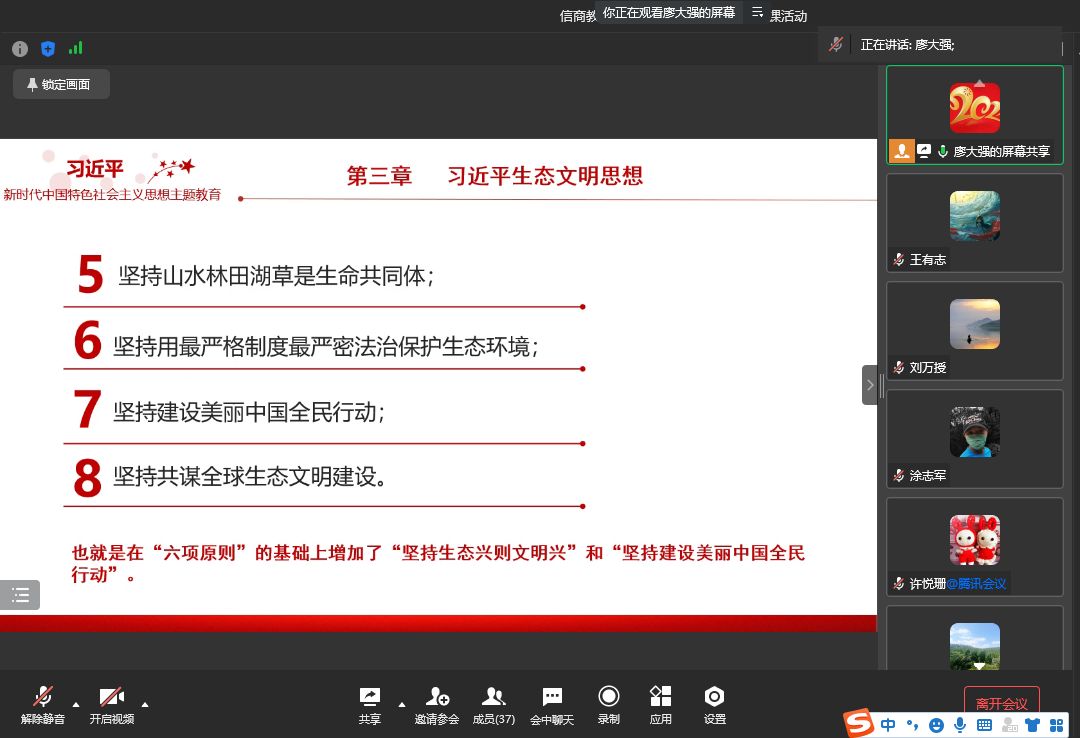Click the red 离开会议 button

[x=1001, y=703]
